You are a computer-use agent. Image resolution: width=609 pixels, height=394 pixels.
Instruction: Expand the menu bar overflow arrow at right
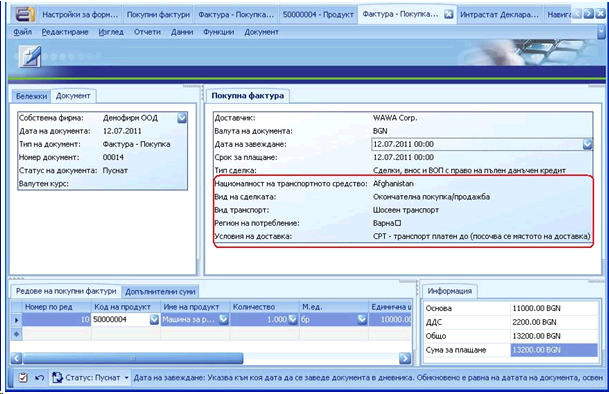pos(601,32)
